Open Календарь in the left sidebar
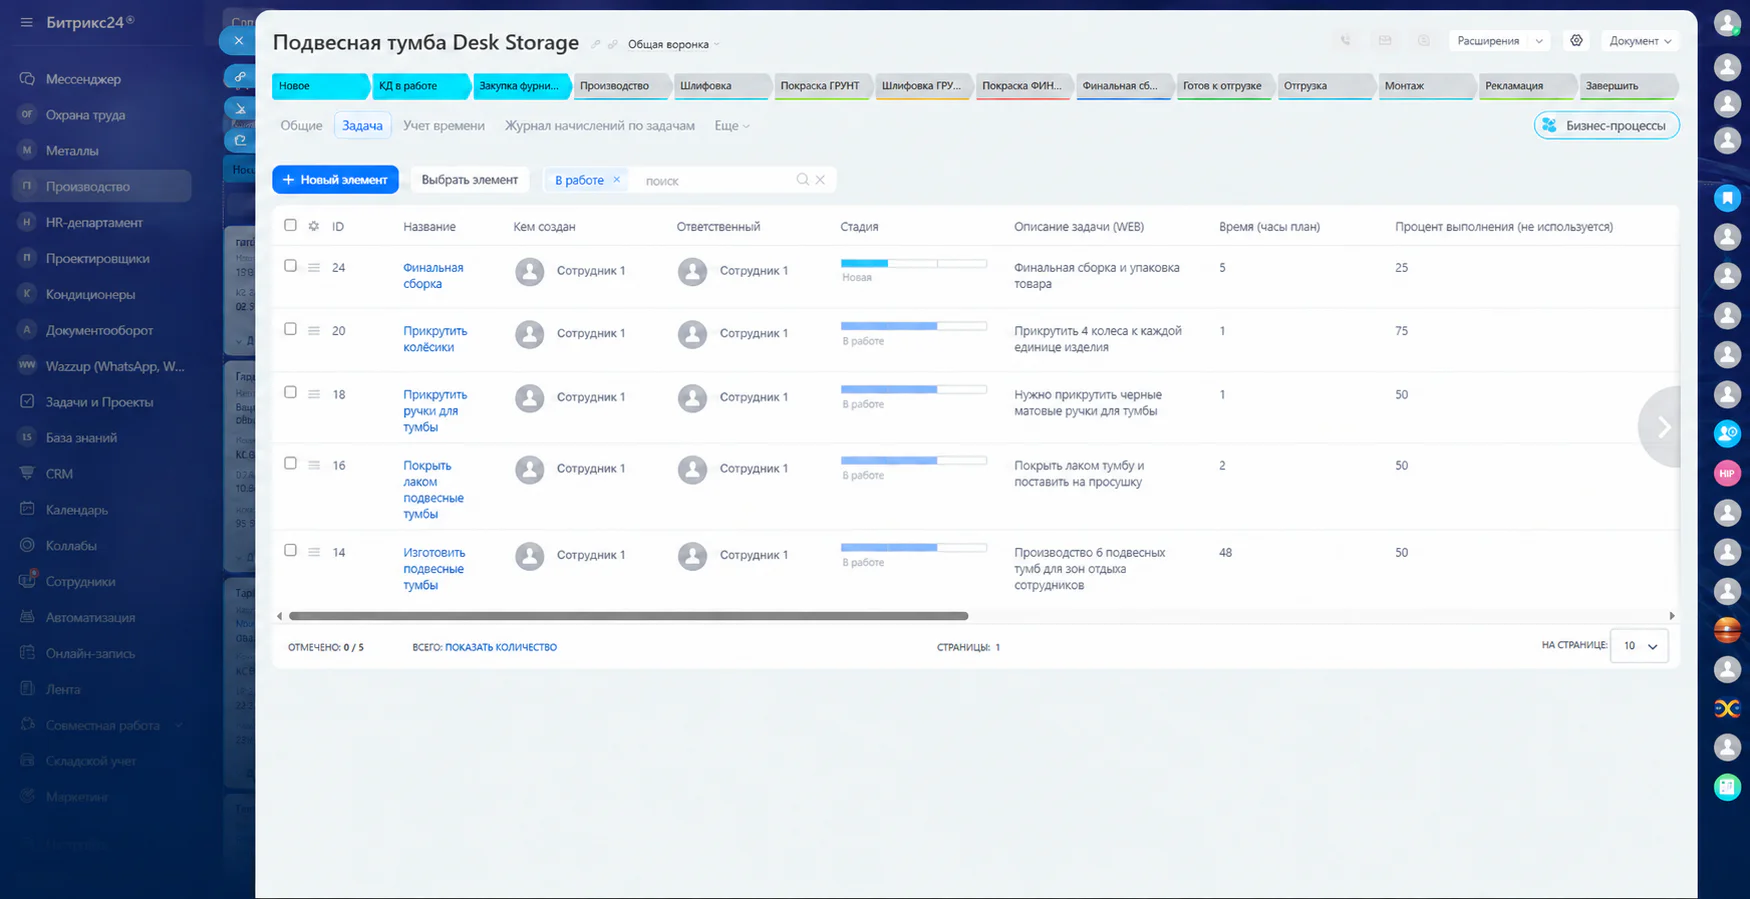The height and width of the screenshot is (899, 1750). point(77,510)
